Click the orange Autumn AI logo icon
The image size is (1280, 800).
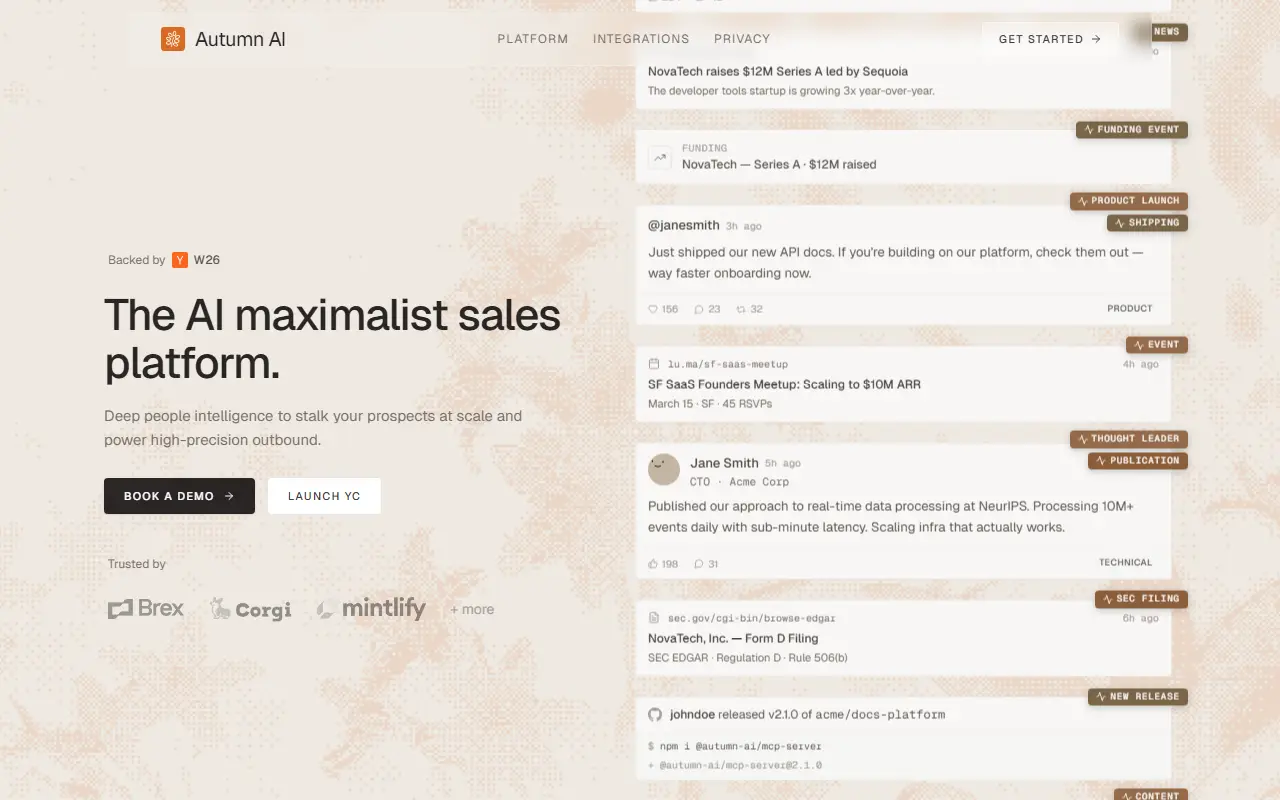pyautogui.click(x=173, y=39)
